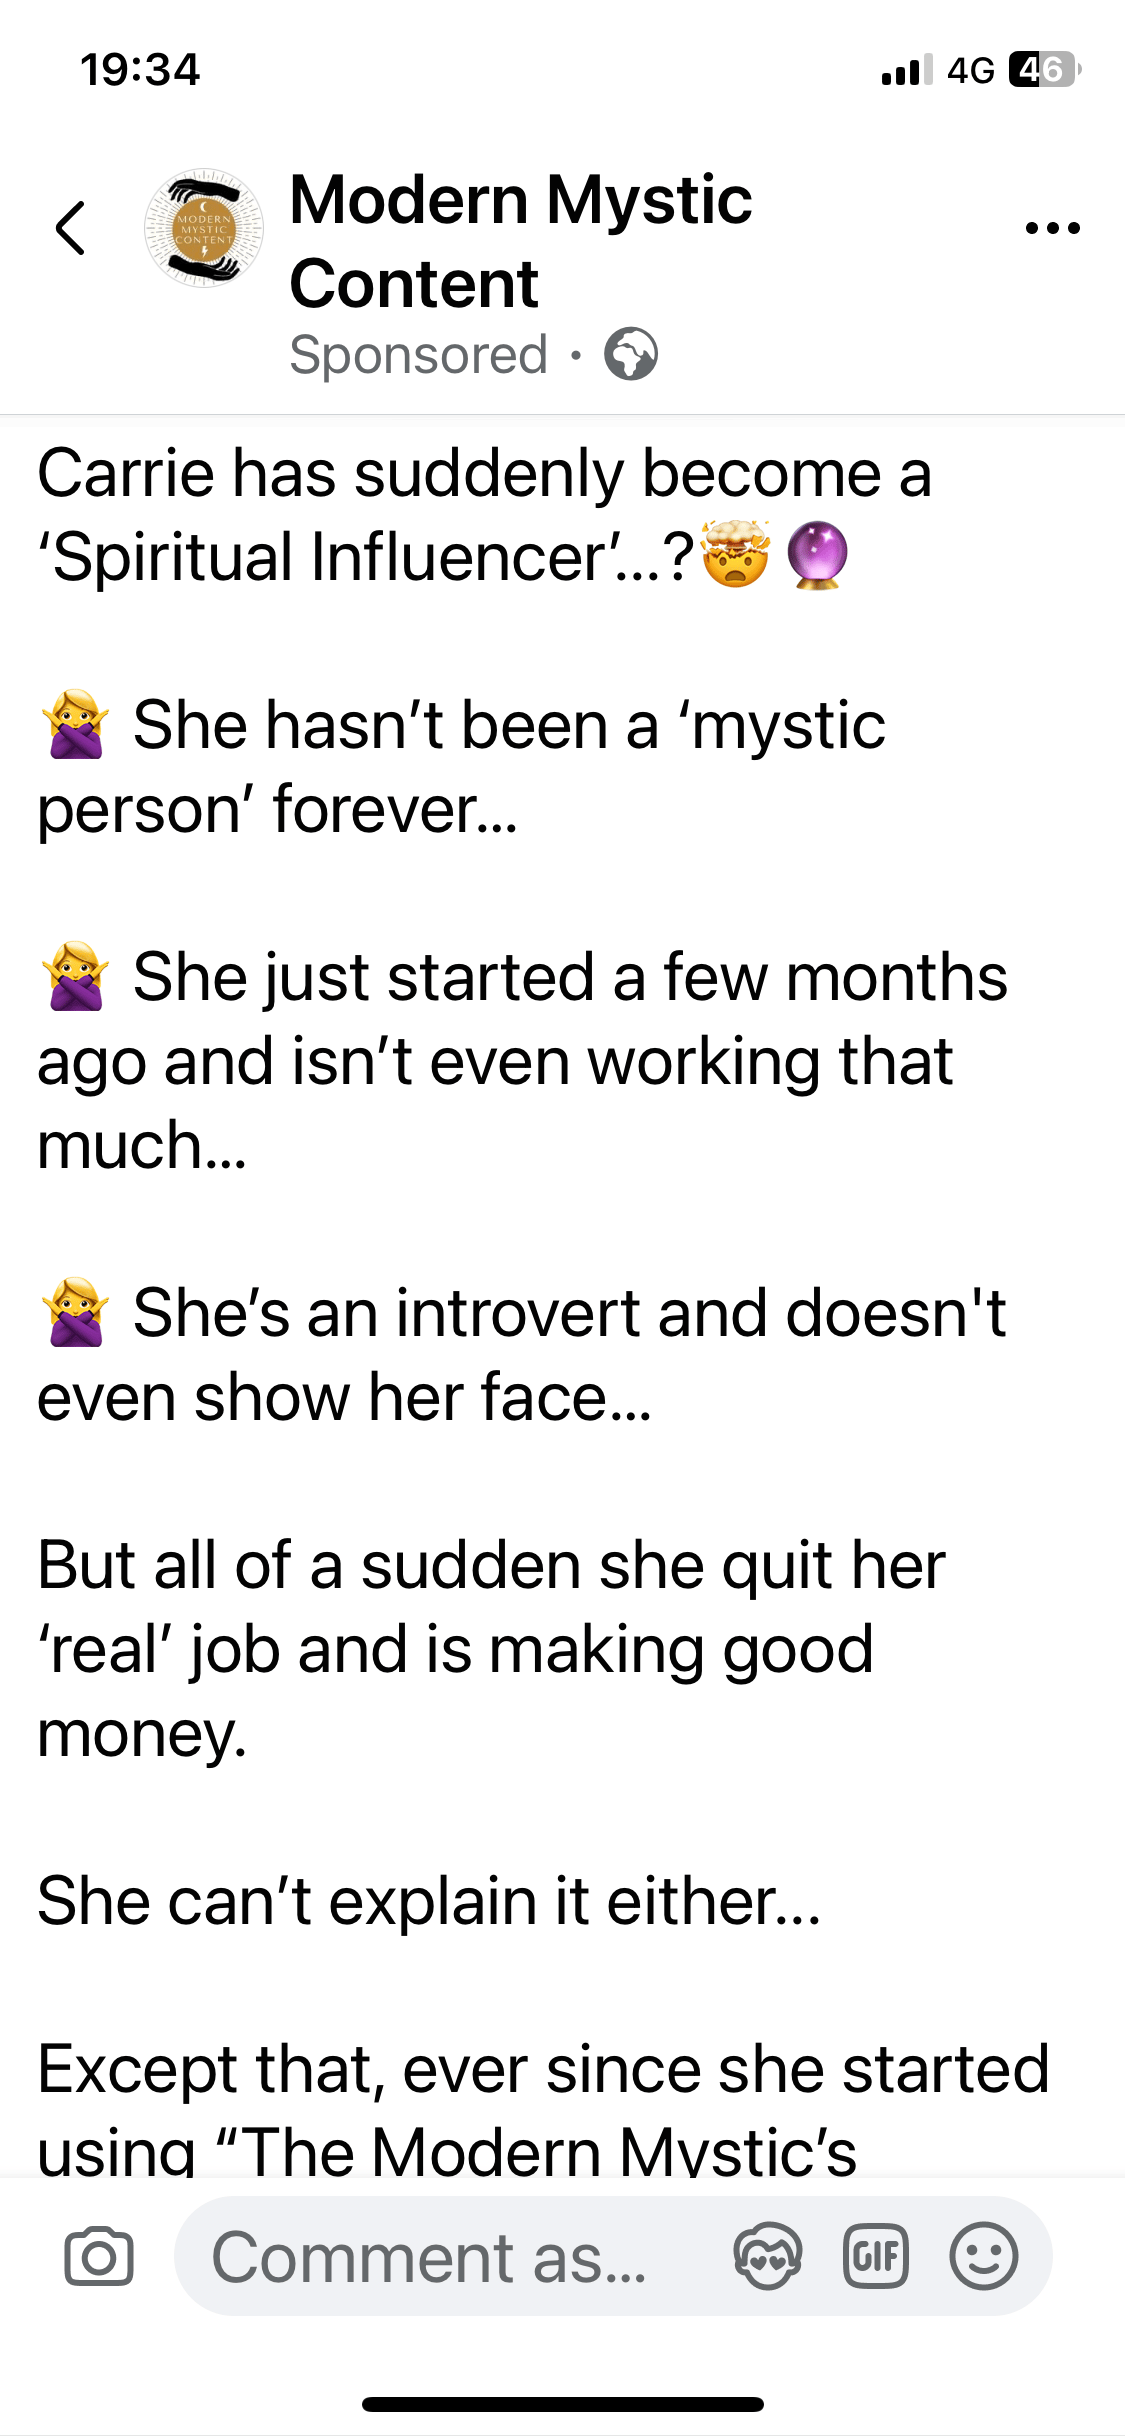
Task: Tap the home indicator bar at bottom
Action: (x=563, y=2404)
